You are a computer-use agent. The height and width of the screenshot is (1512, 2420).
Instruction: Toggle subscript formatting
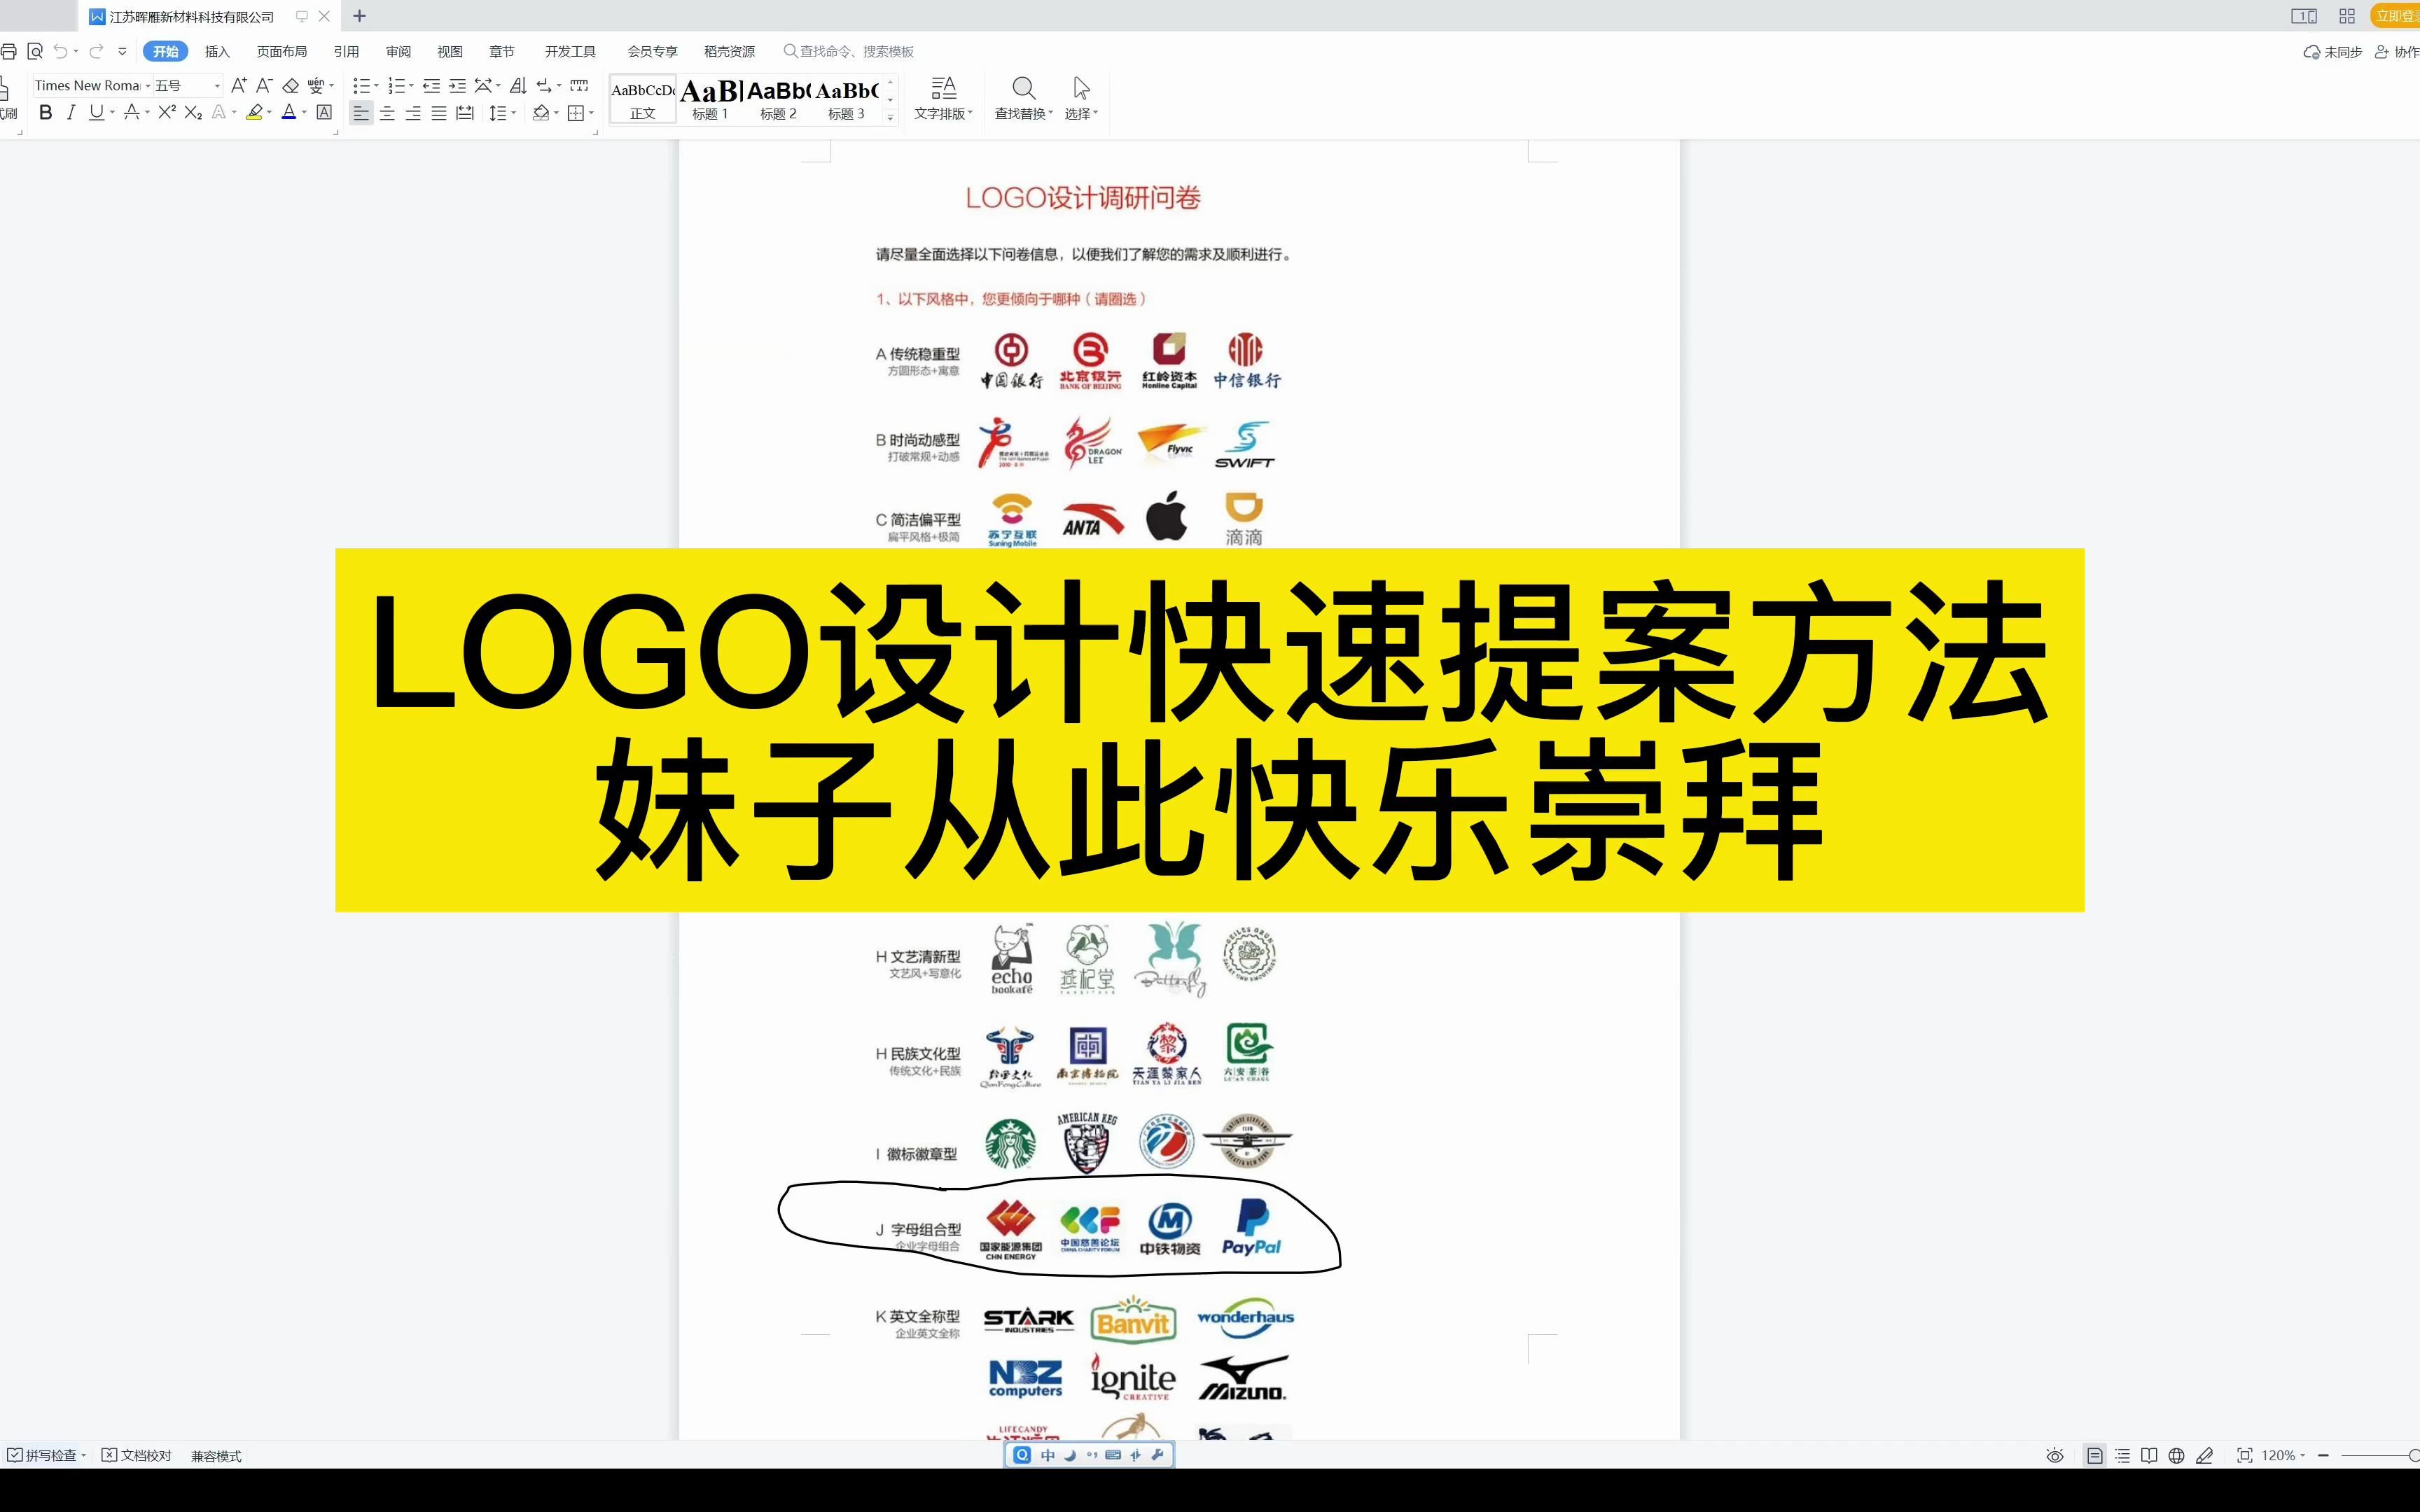[193, 113]
